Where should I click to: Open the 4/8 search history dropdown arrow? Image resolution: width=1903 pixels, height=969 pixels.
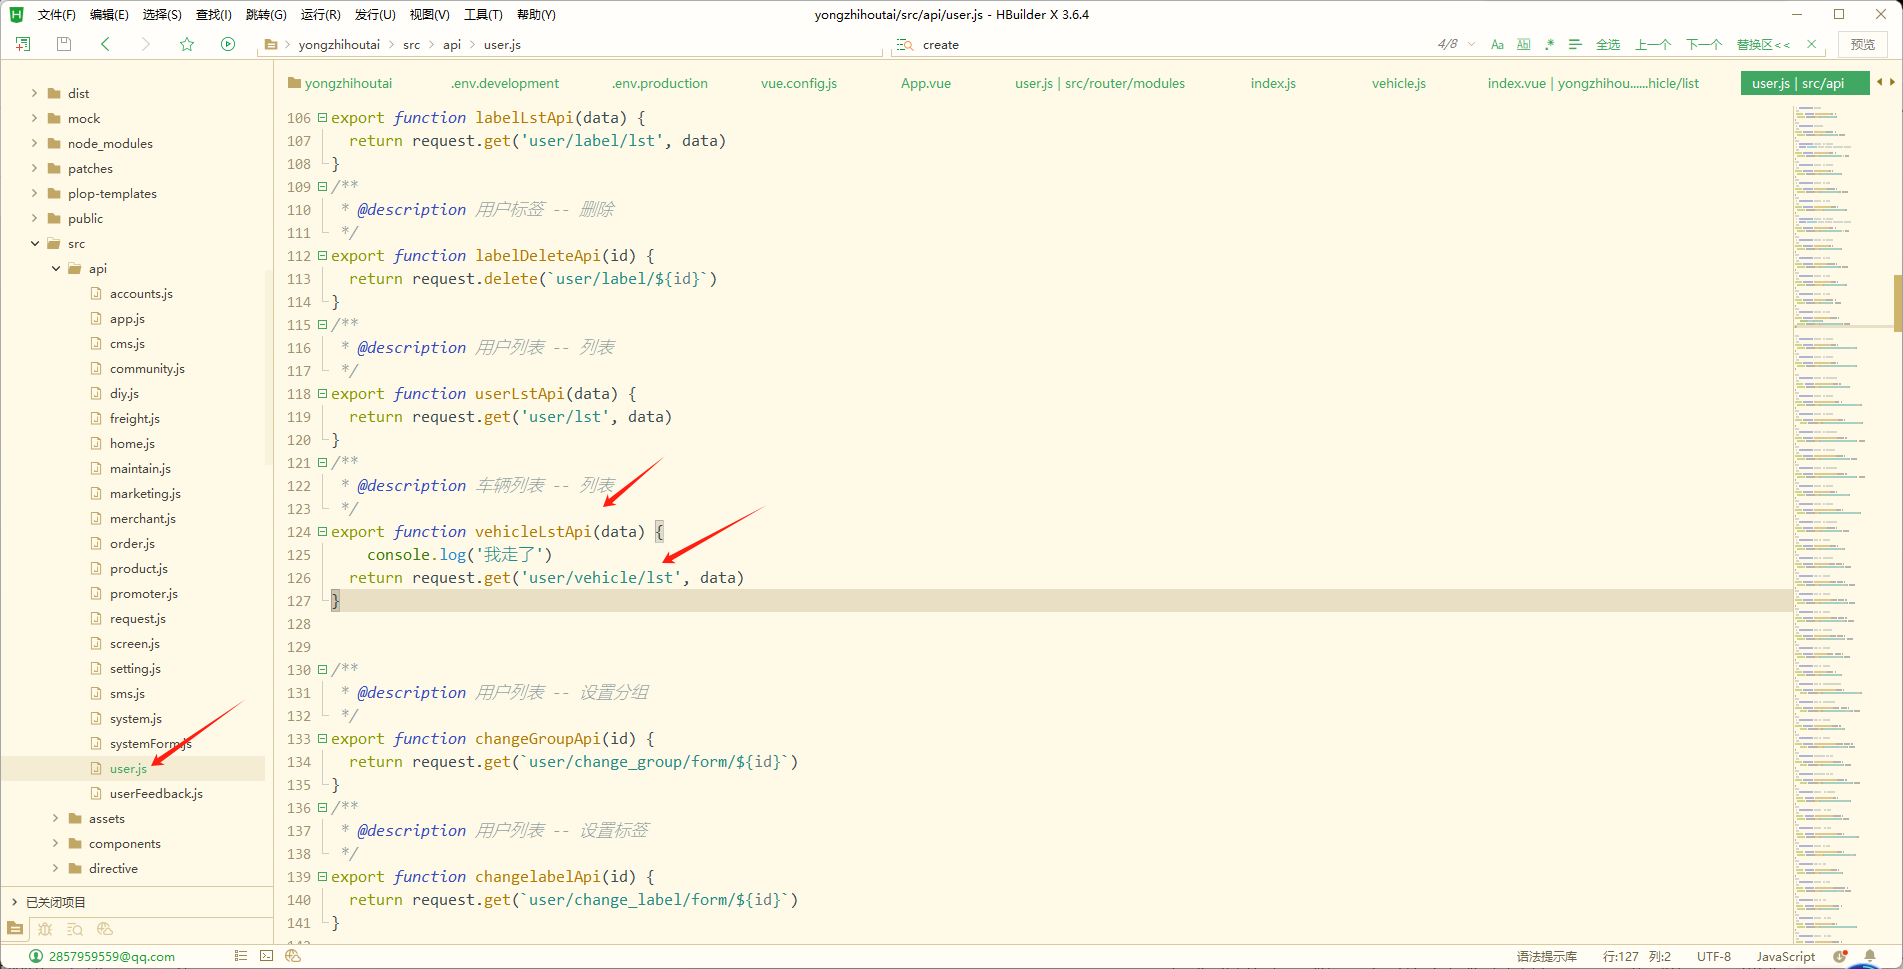(1471, 44)
